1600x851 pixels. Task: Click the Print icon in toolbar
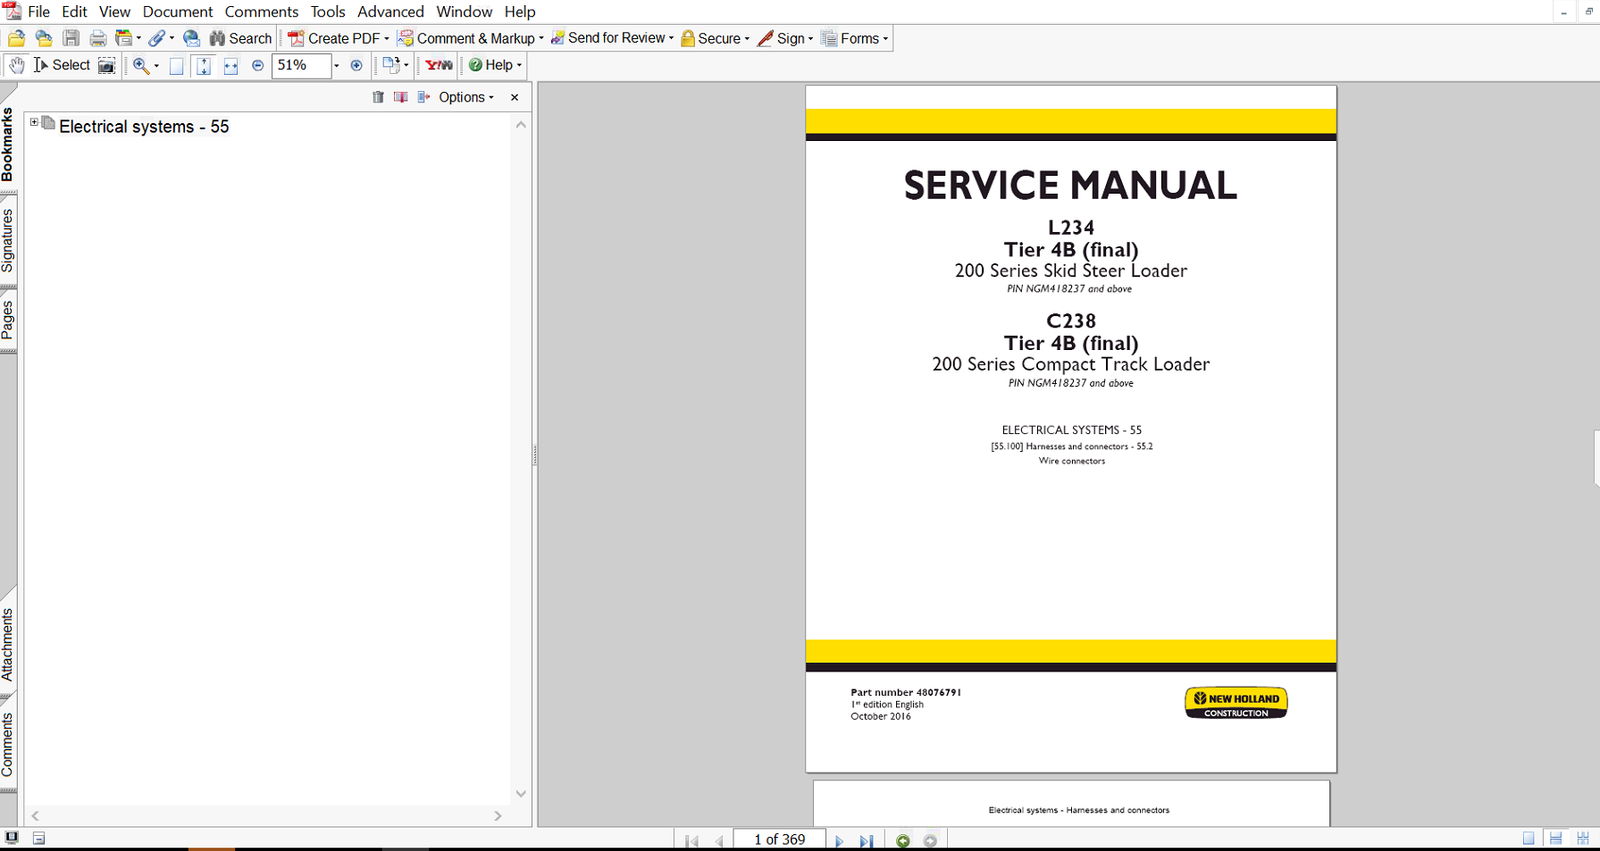[98, 38]
